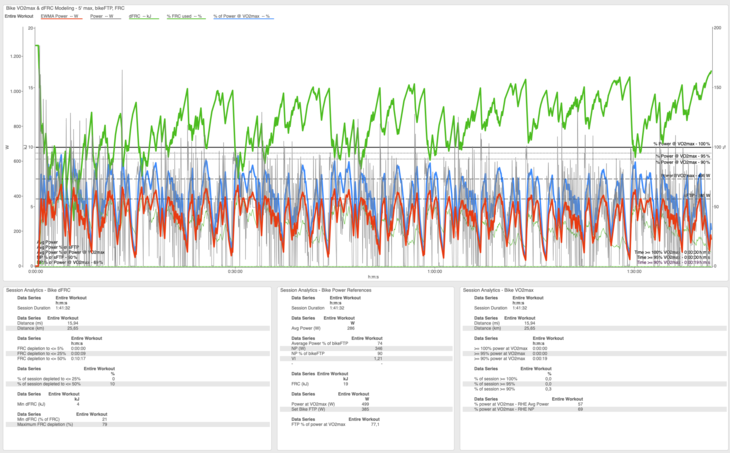Select the NP % of bikeFTP row
This screenshot has height=453, width=730.
tap(366, 354)
